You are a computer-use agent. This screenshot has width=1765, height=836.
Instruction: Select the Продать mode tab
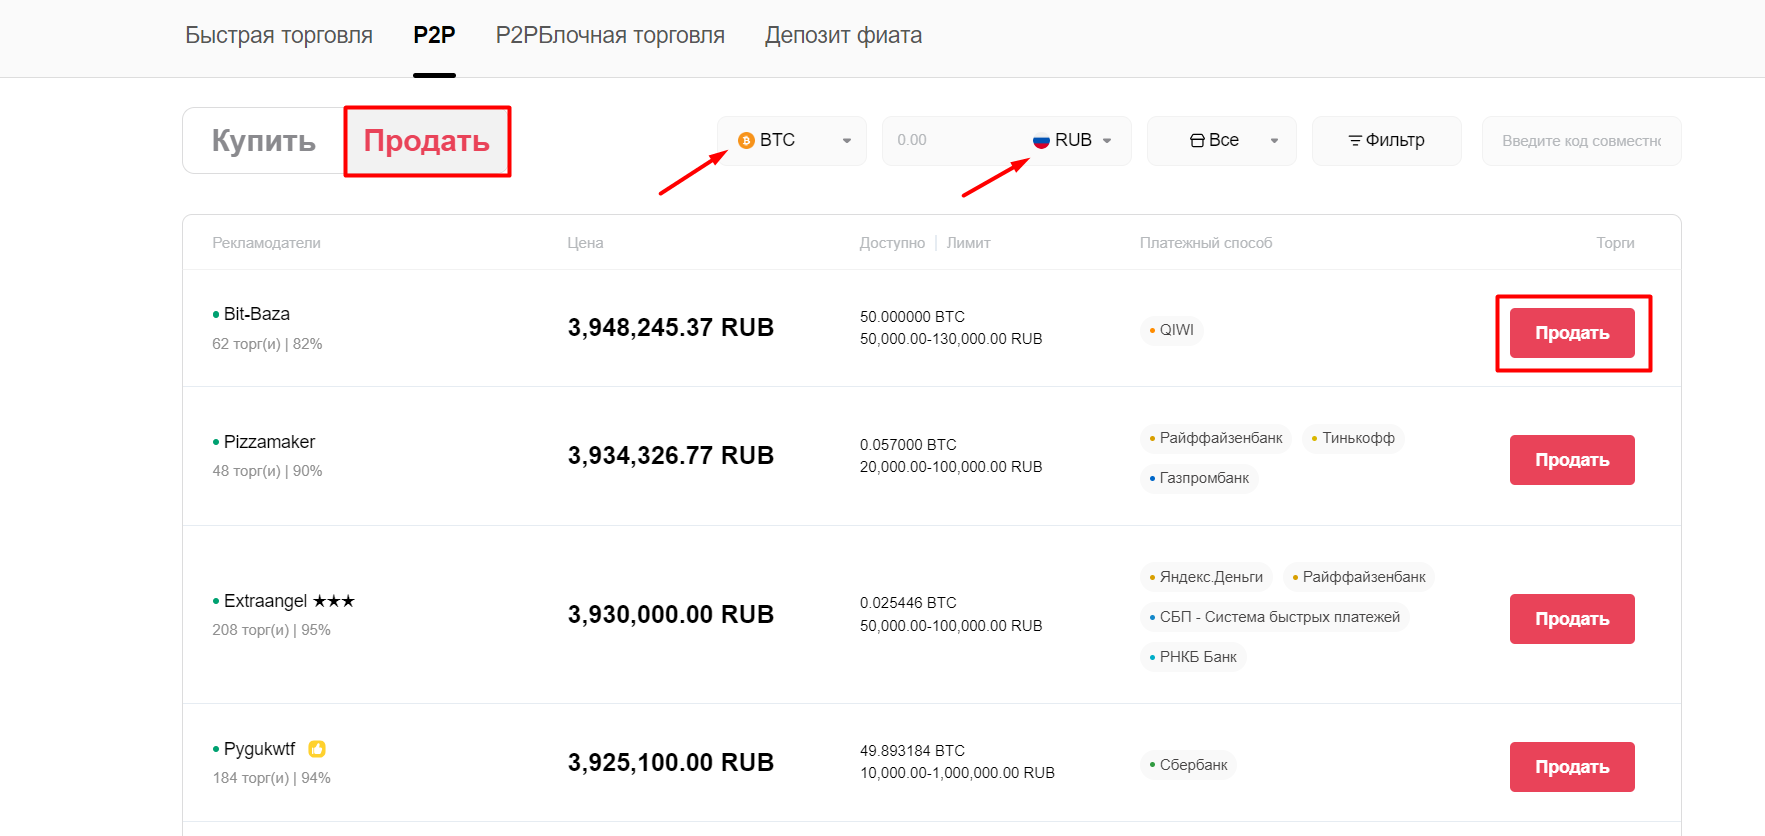(427, 141)
